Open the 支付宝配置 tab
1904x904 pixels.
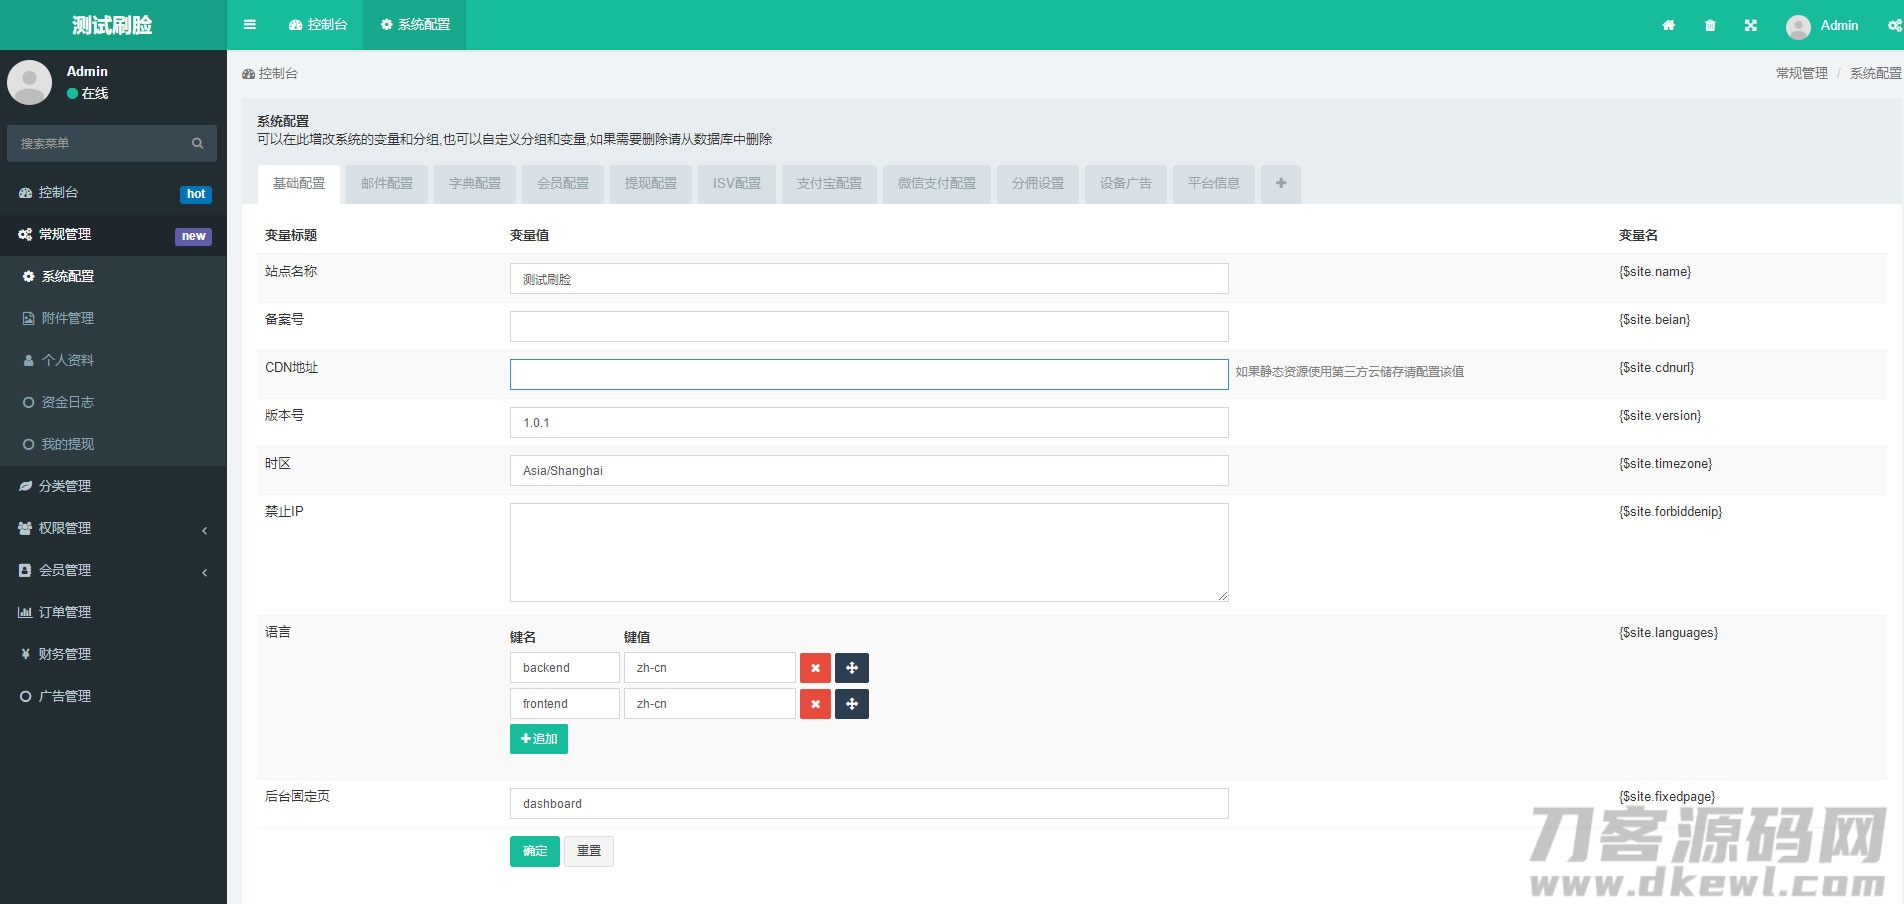point(829,184)
